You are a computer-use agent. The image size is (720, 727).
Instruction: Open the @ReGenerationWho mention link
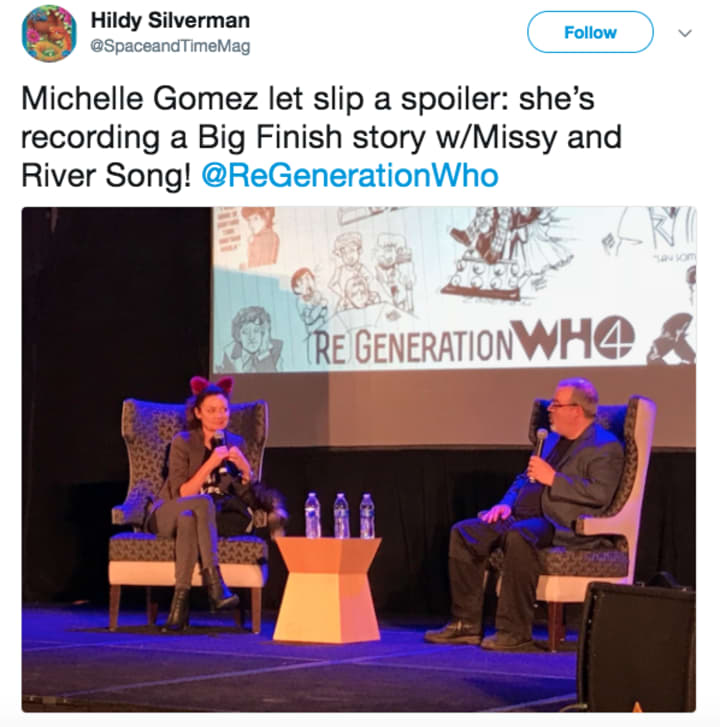pyautogui.click(x=350, y=176)
